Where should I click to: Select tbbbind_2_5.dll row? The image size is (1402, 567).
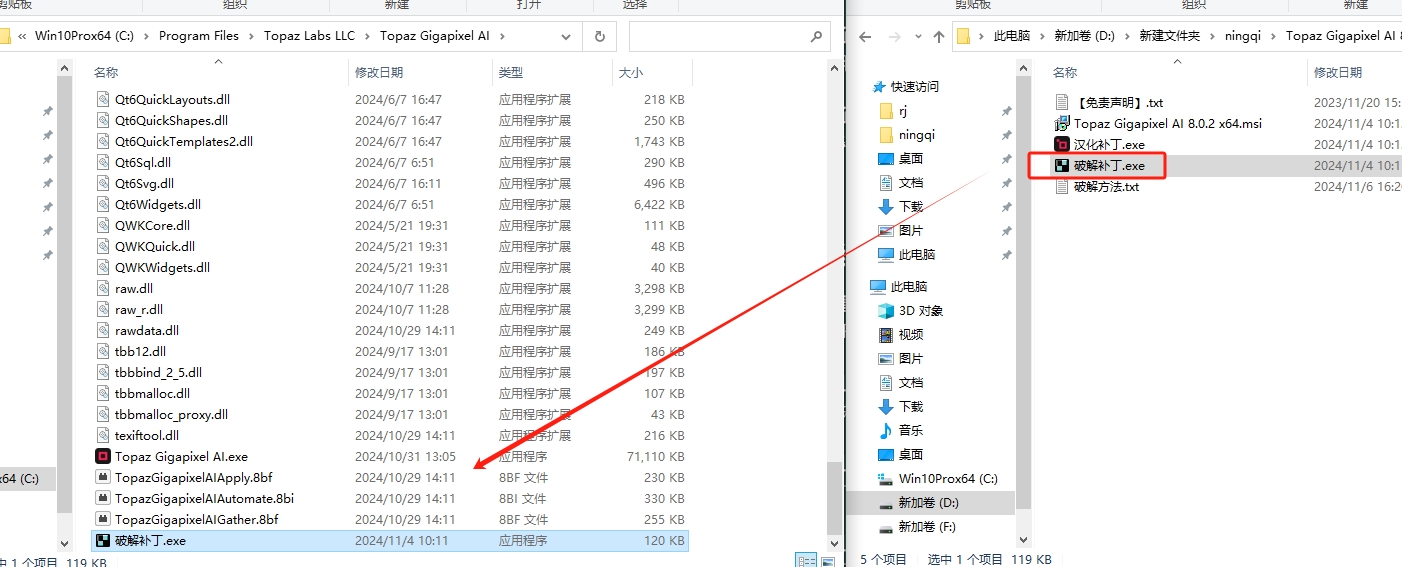390,373
